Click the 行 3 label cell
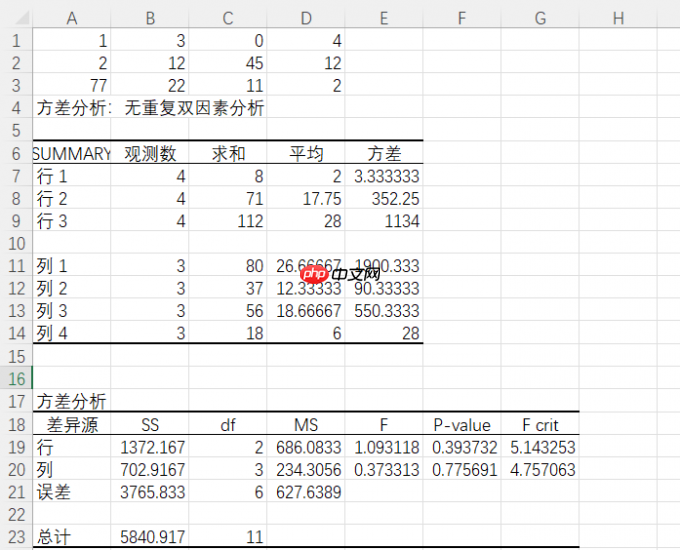The image size is (680, 550). (x=72, y=221)
